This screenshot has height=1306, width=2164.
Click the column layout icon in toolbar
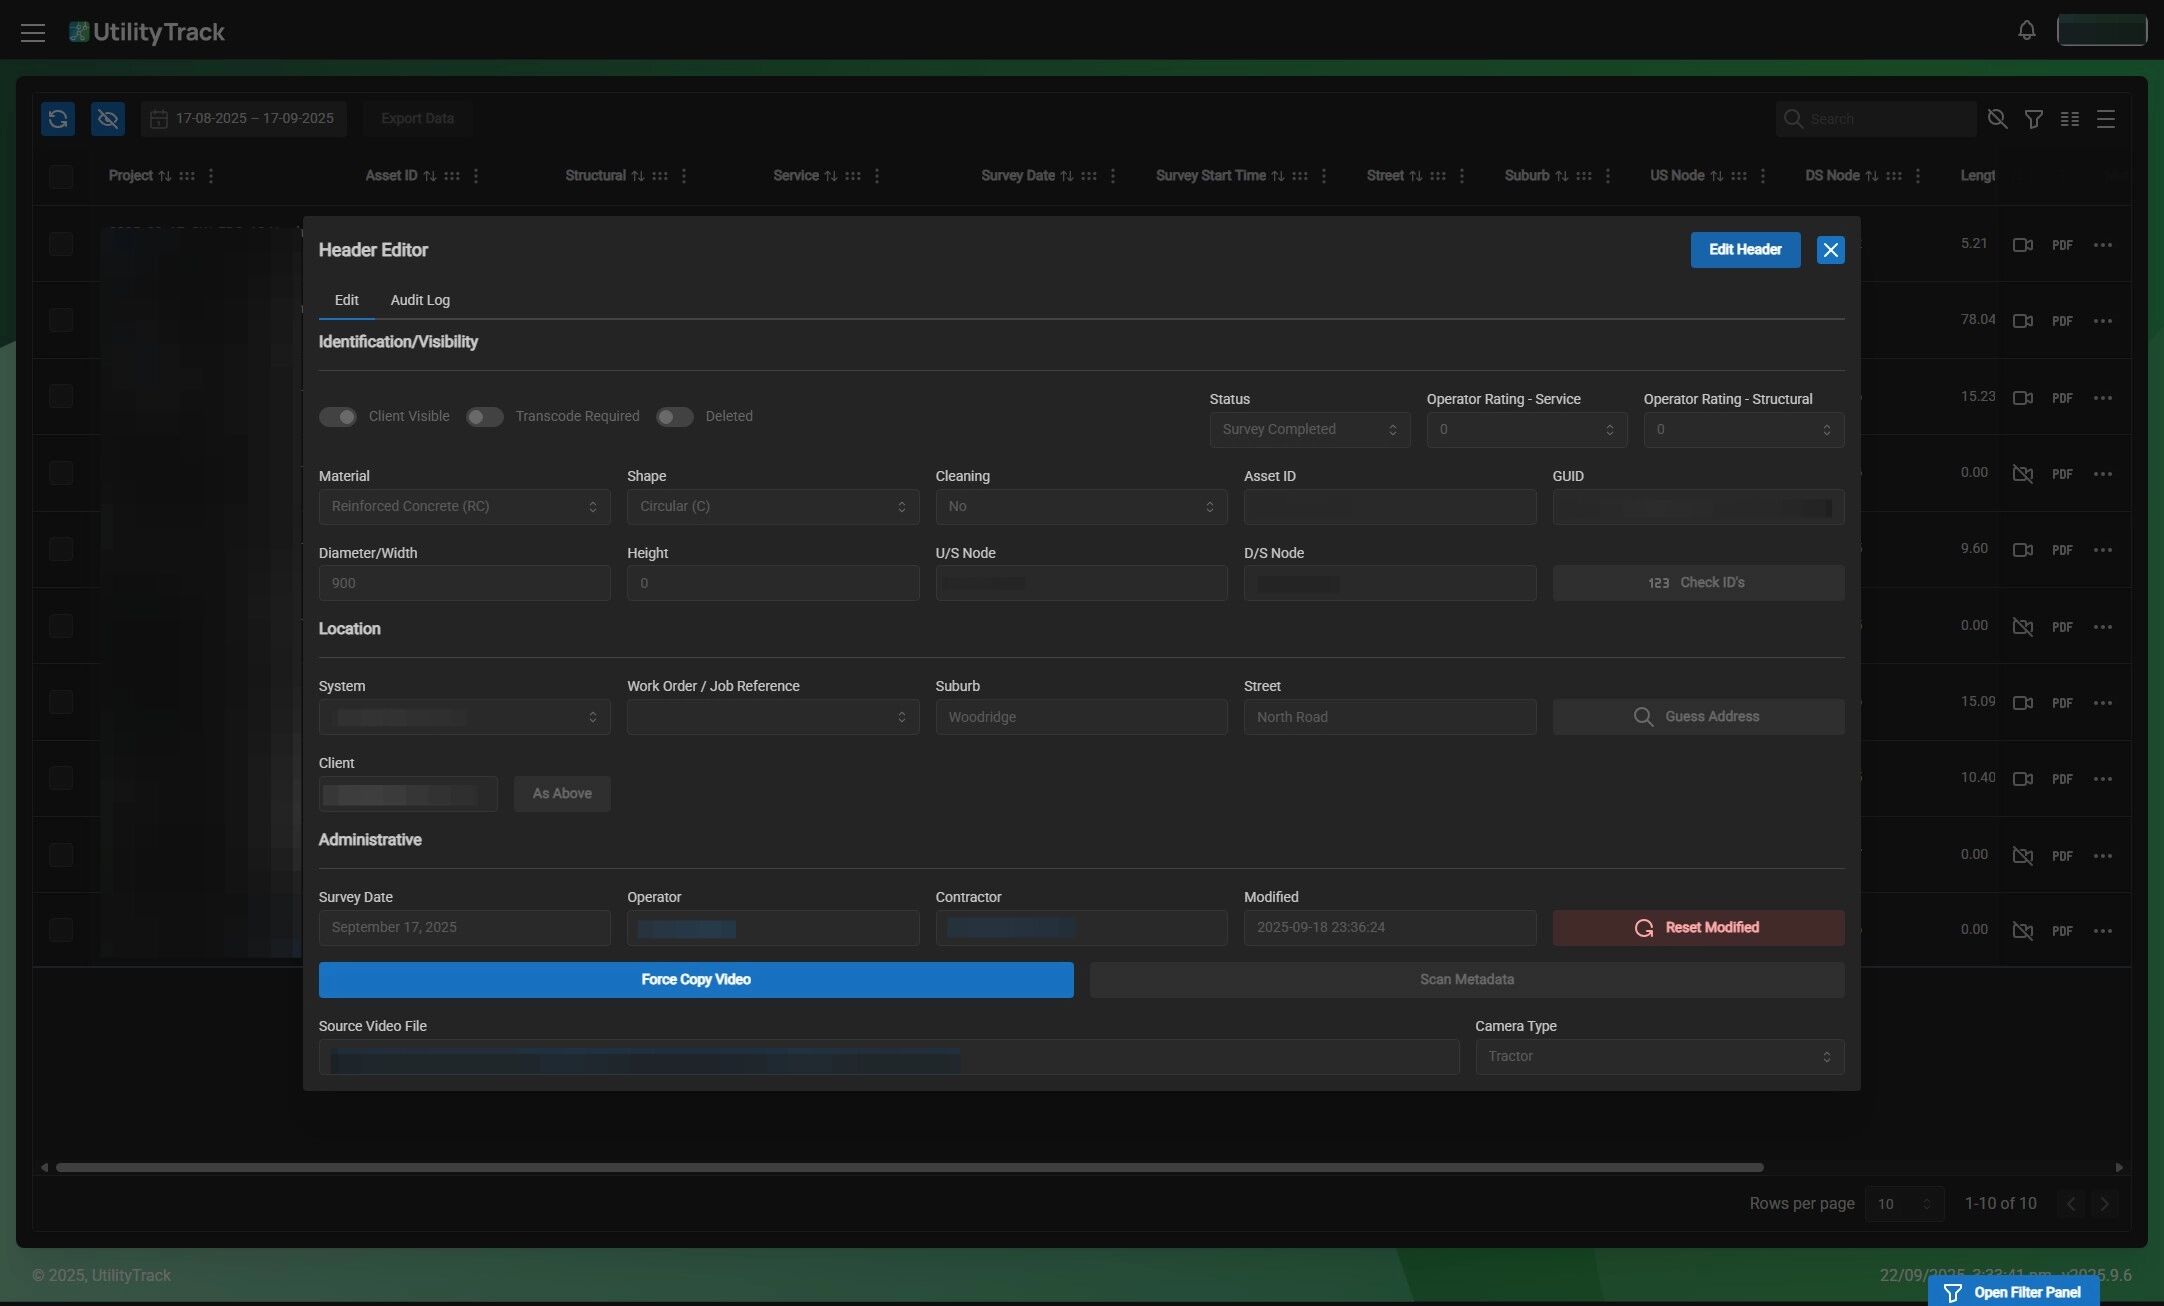(2070, 119)
